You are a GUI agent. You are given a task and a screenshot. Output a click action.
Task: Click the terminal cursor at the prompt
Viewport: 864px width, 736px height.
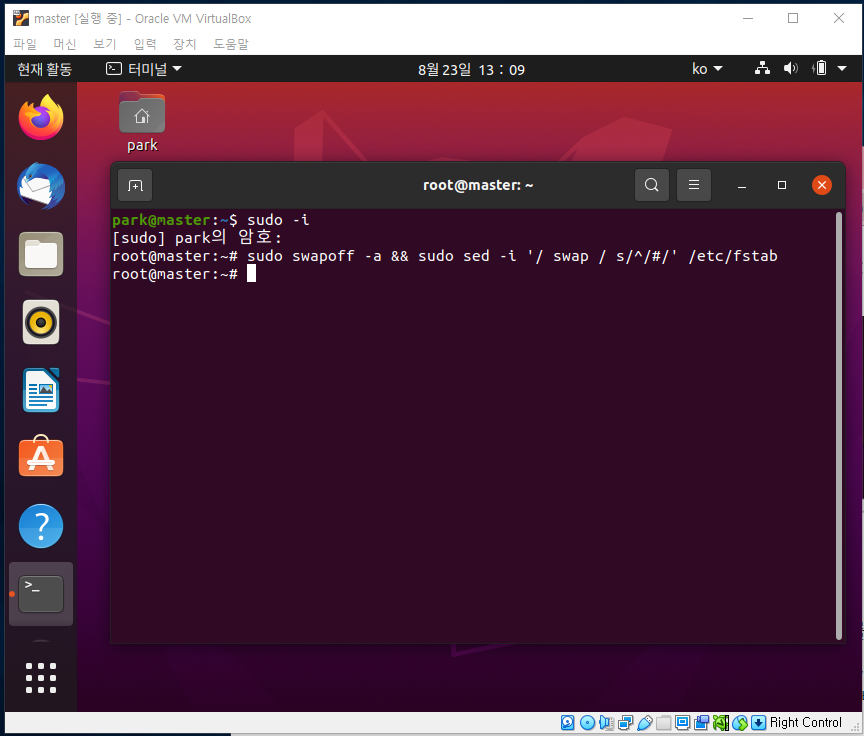[x=251, y=273]
